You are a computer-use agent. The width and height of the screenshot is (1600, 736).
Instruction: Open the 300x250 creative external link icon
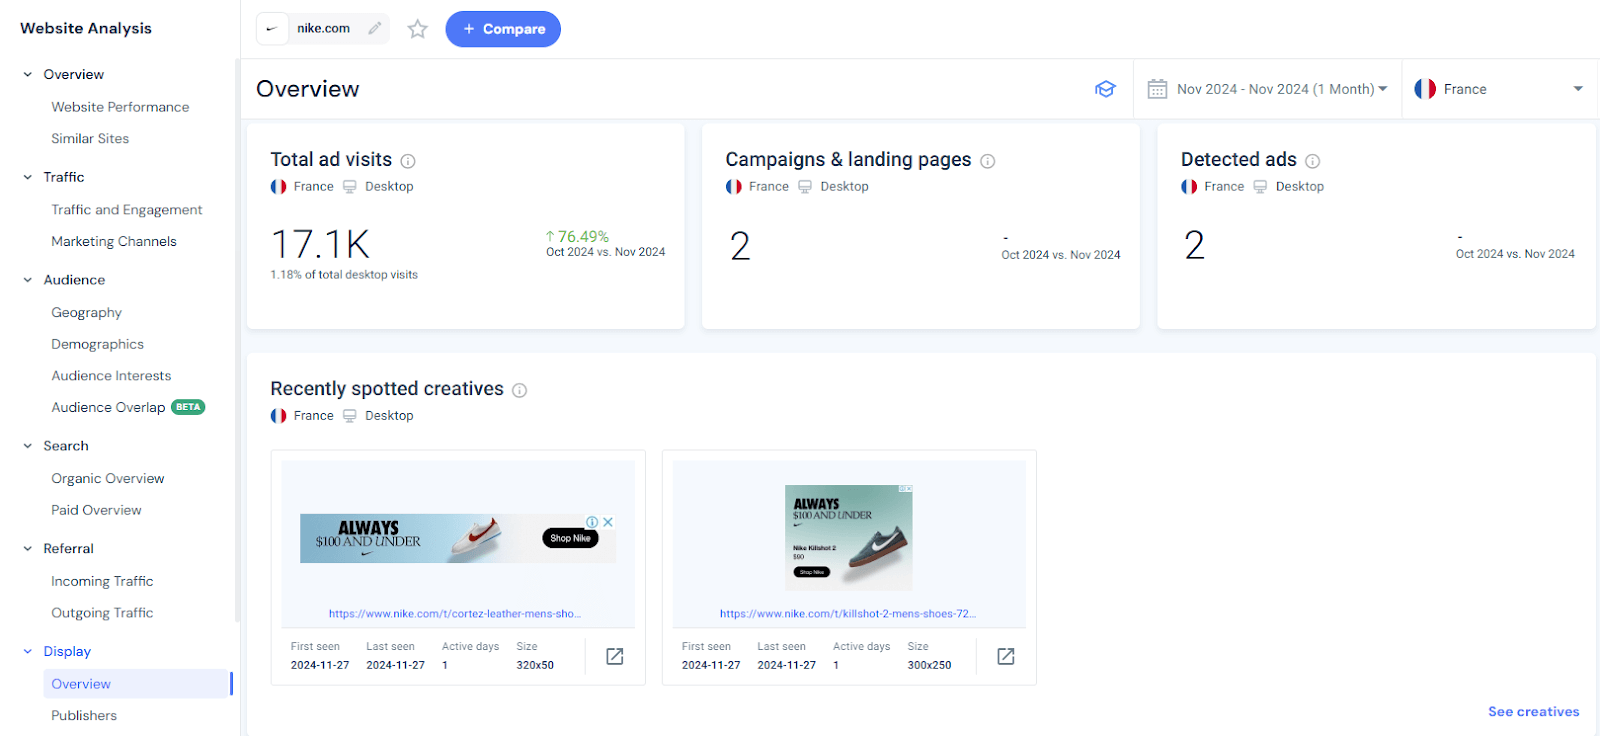pyautogui.click(x=1006, y=656)
